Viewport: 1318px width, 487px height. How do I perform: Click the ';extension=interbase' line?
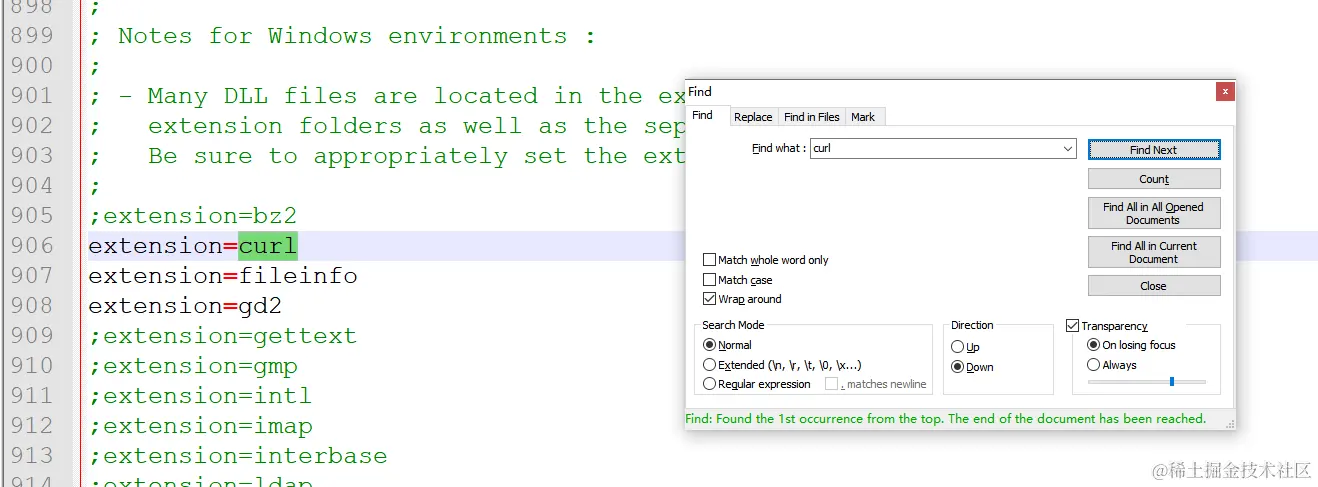pos(238,456)
